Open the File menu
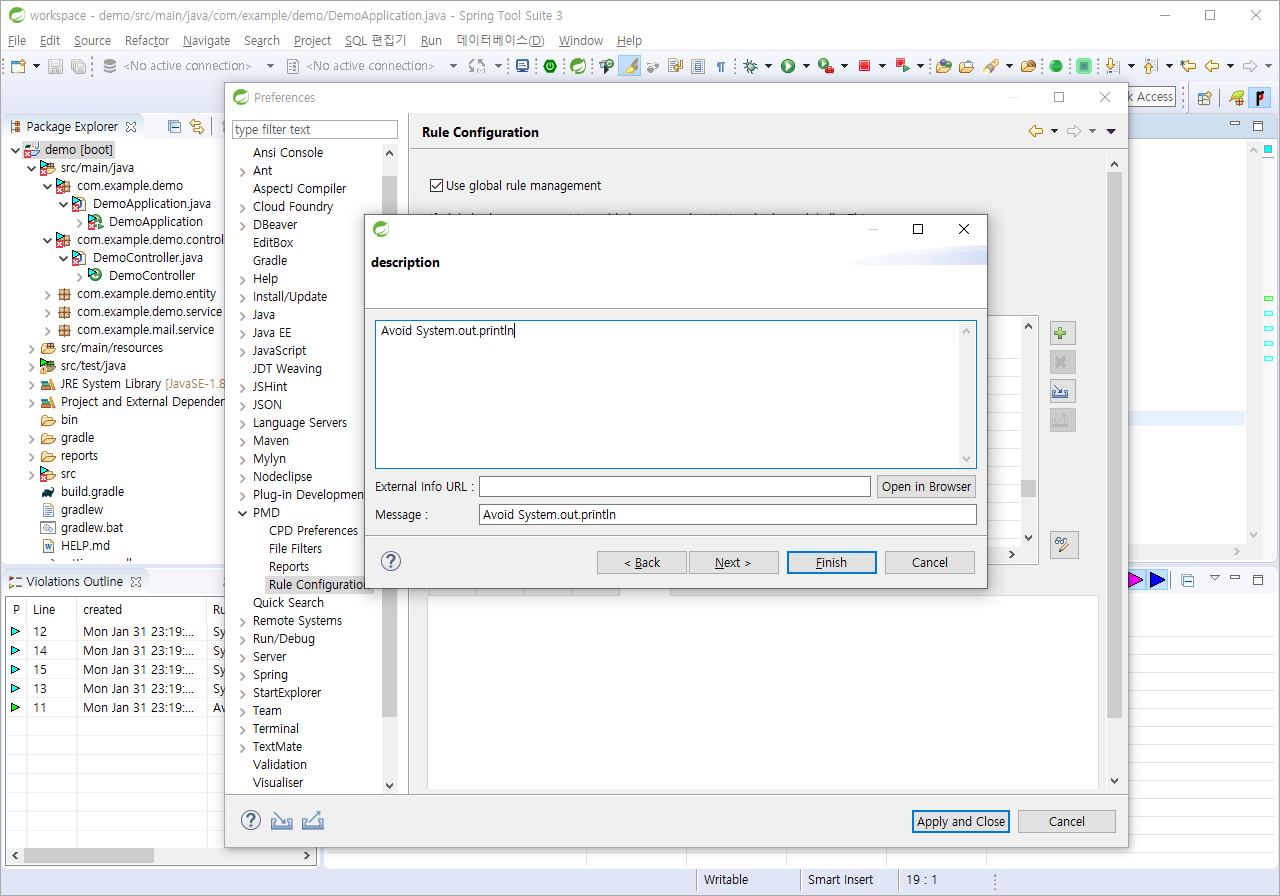 [x=17, y=40]
